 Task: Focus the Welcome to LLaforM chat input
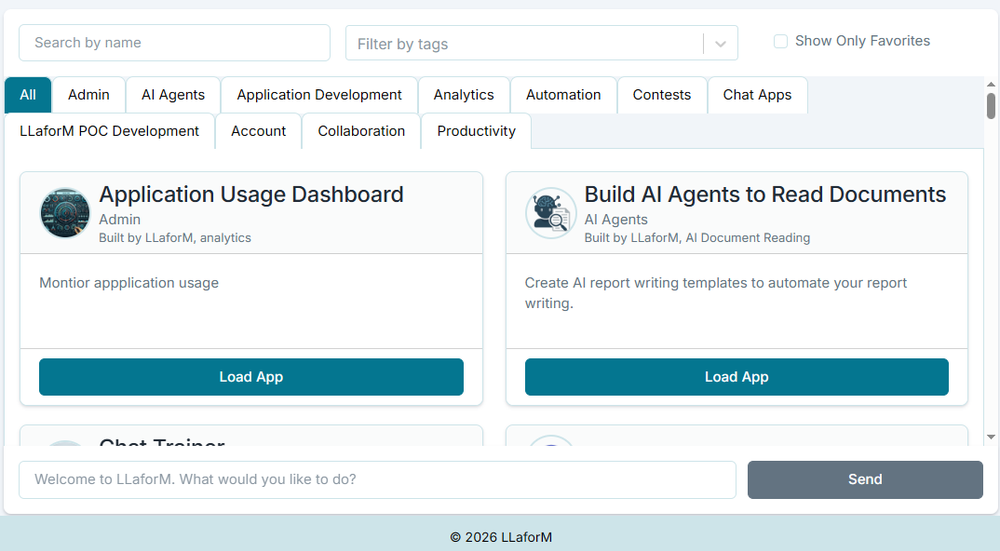point(378,480)
